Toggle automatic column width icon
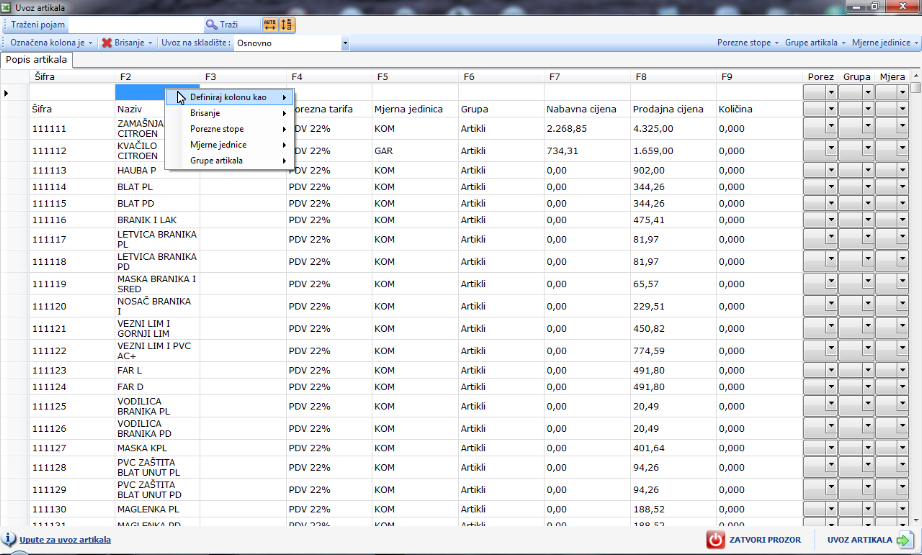The image size is (922, 555). click(x=270, y=25)
